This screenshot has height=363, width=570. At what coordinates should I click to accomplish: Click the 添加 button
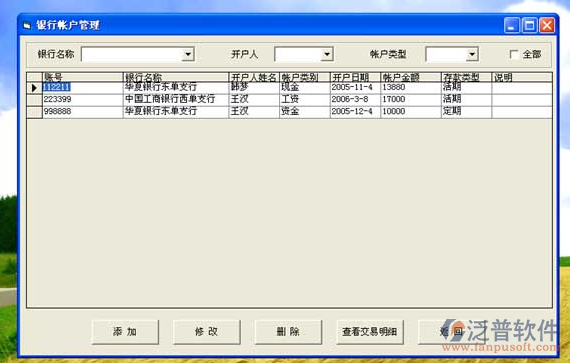click(x=125, y=332)
